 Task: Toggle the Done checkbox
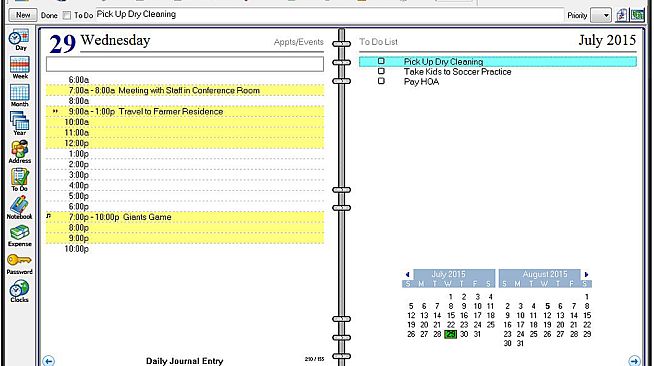(67, 15)
